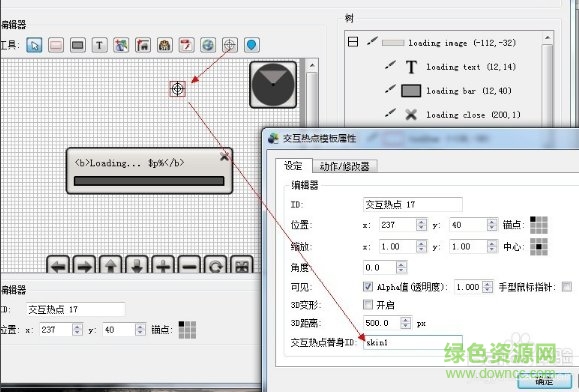Click the Alpha值 field 1.000
Screen dimensions: 579x392
point(468,287)
